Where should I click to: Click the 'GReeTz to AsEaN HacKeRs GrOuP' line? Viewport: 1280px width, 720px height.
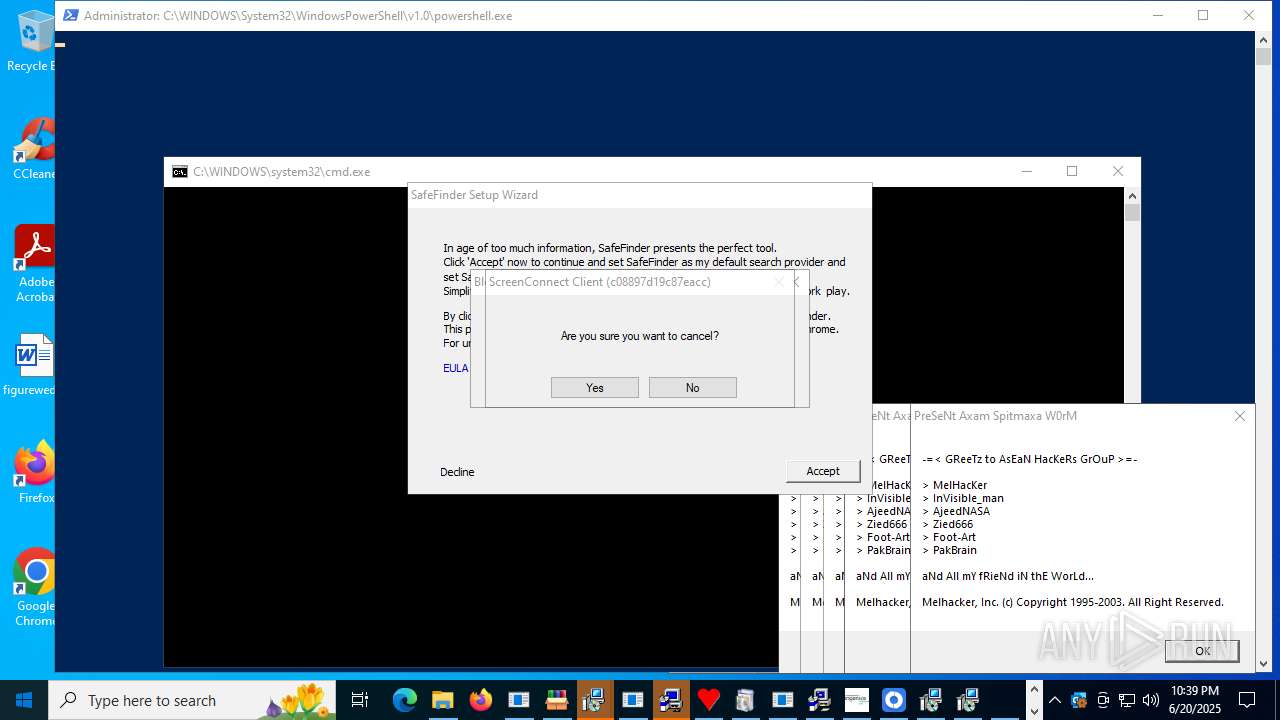pyautogui.click(x=1029, y=459)
